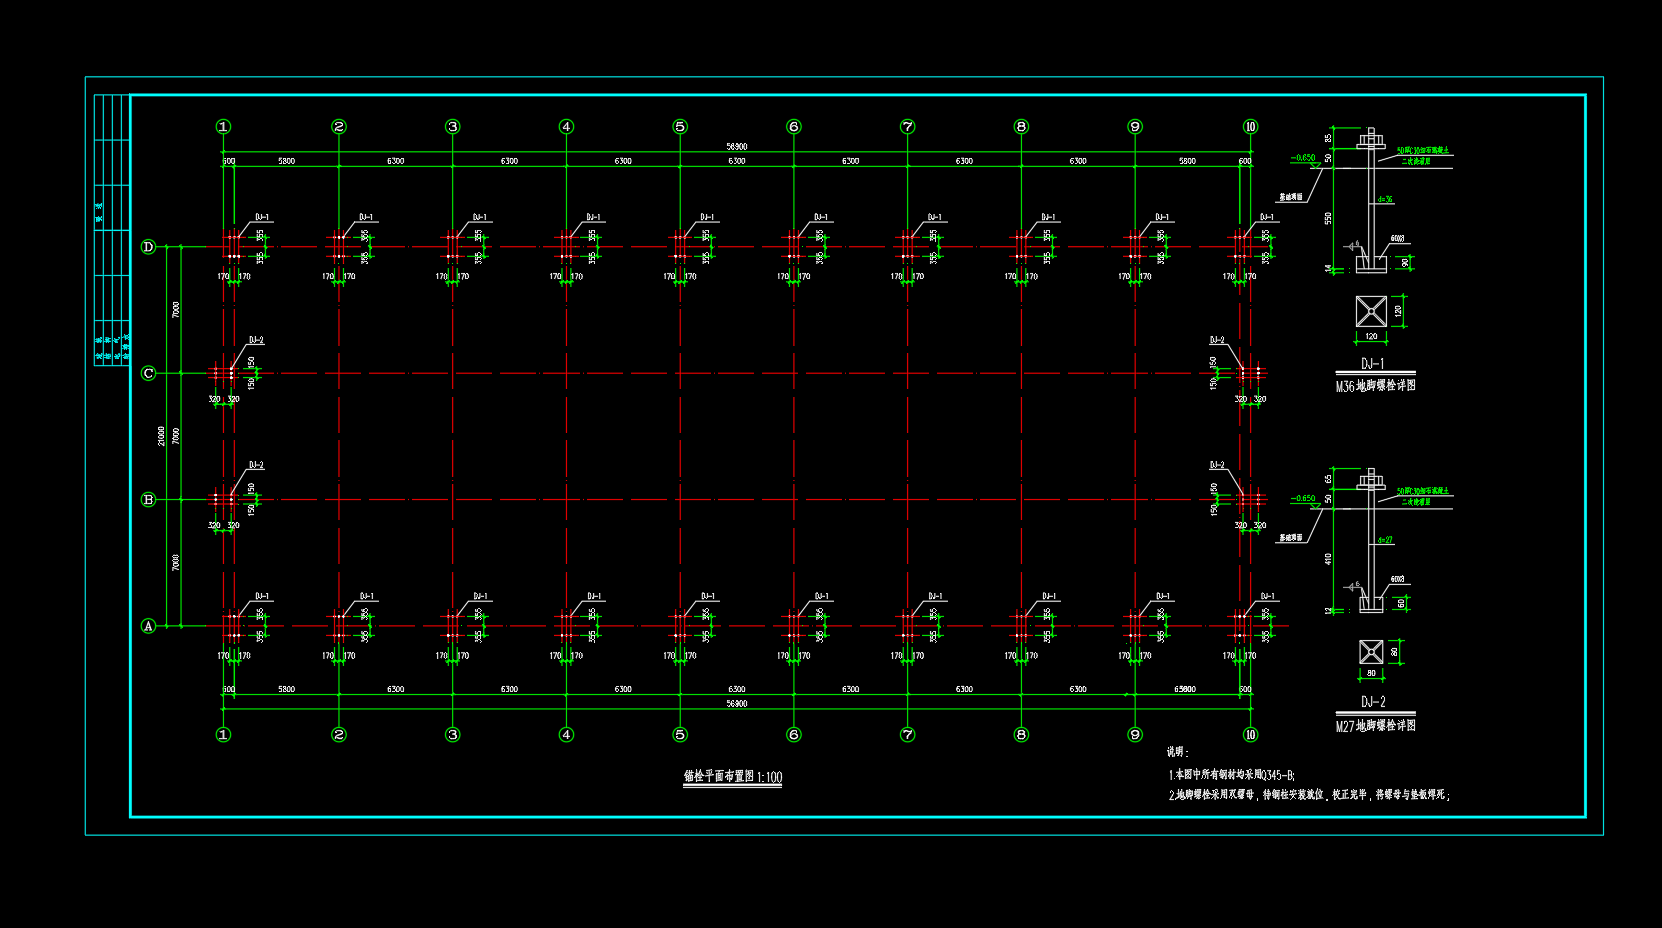Click the 说明 notes heading
Viewport: 1662px width, 928px height.
[1177, 752]
